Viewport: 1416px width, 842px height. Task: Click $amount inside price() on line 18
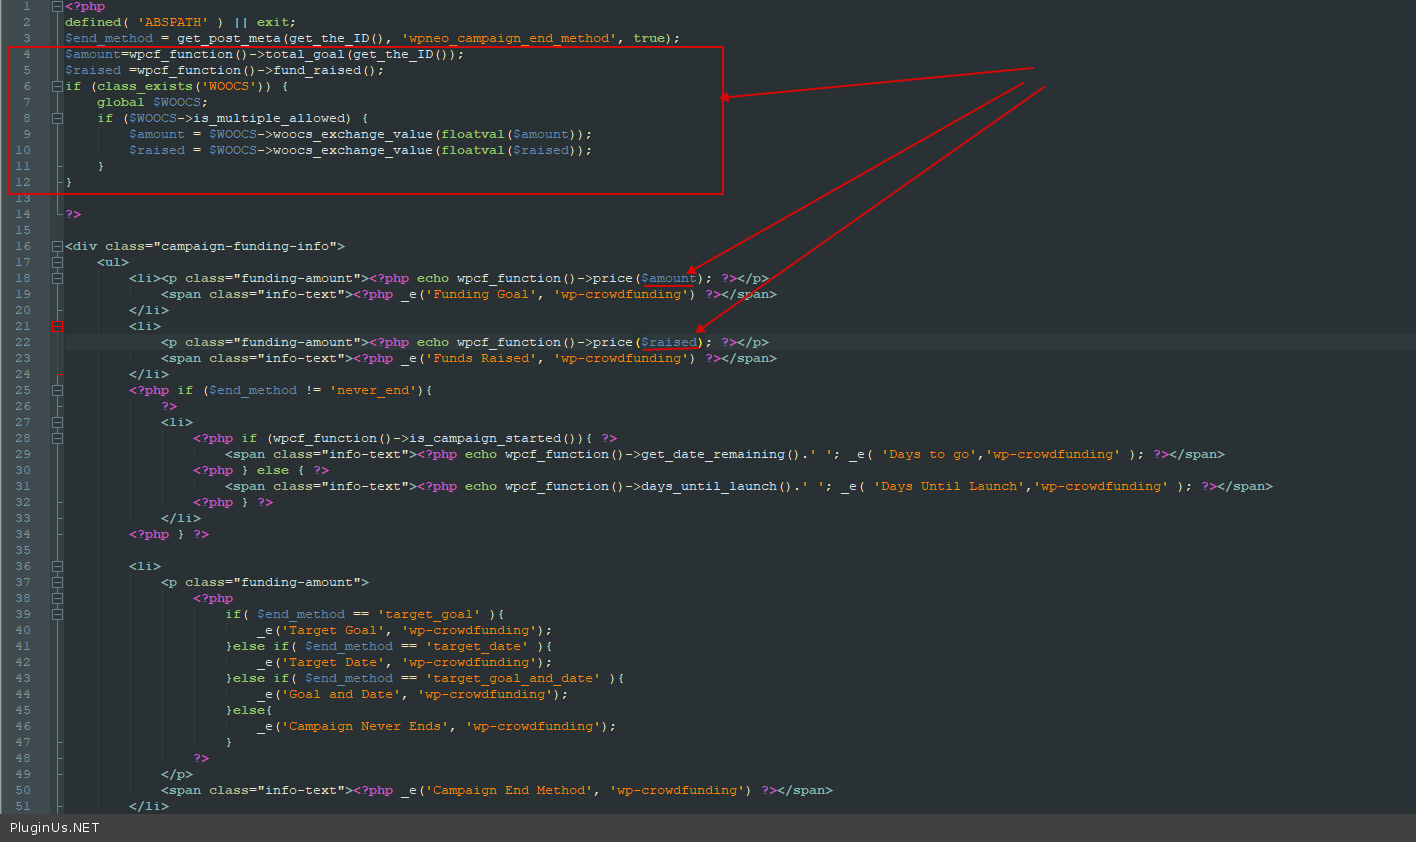[669, 278]
